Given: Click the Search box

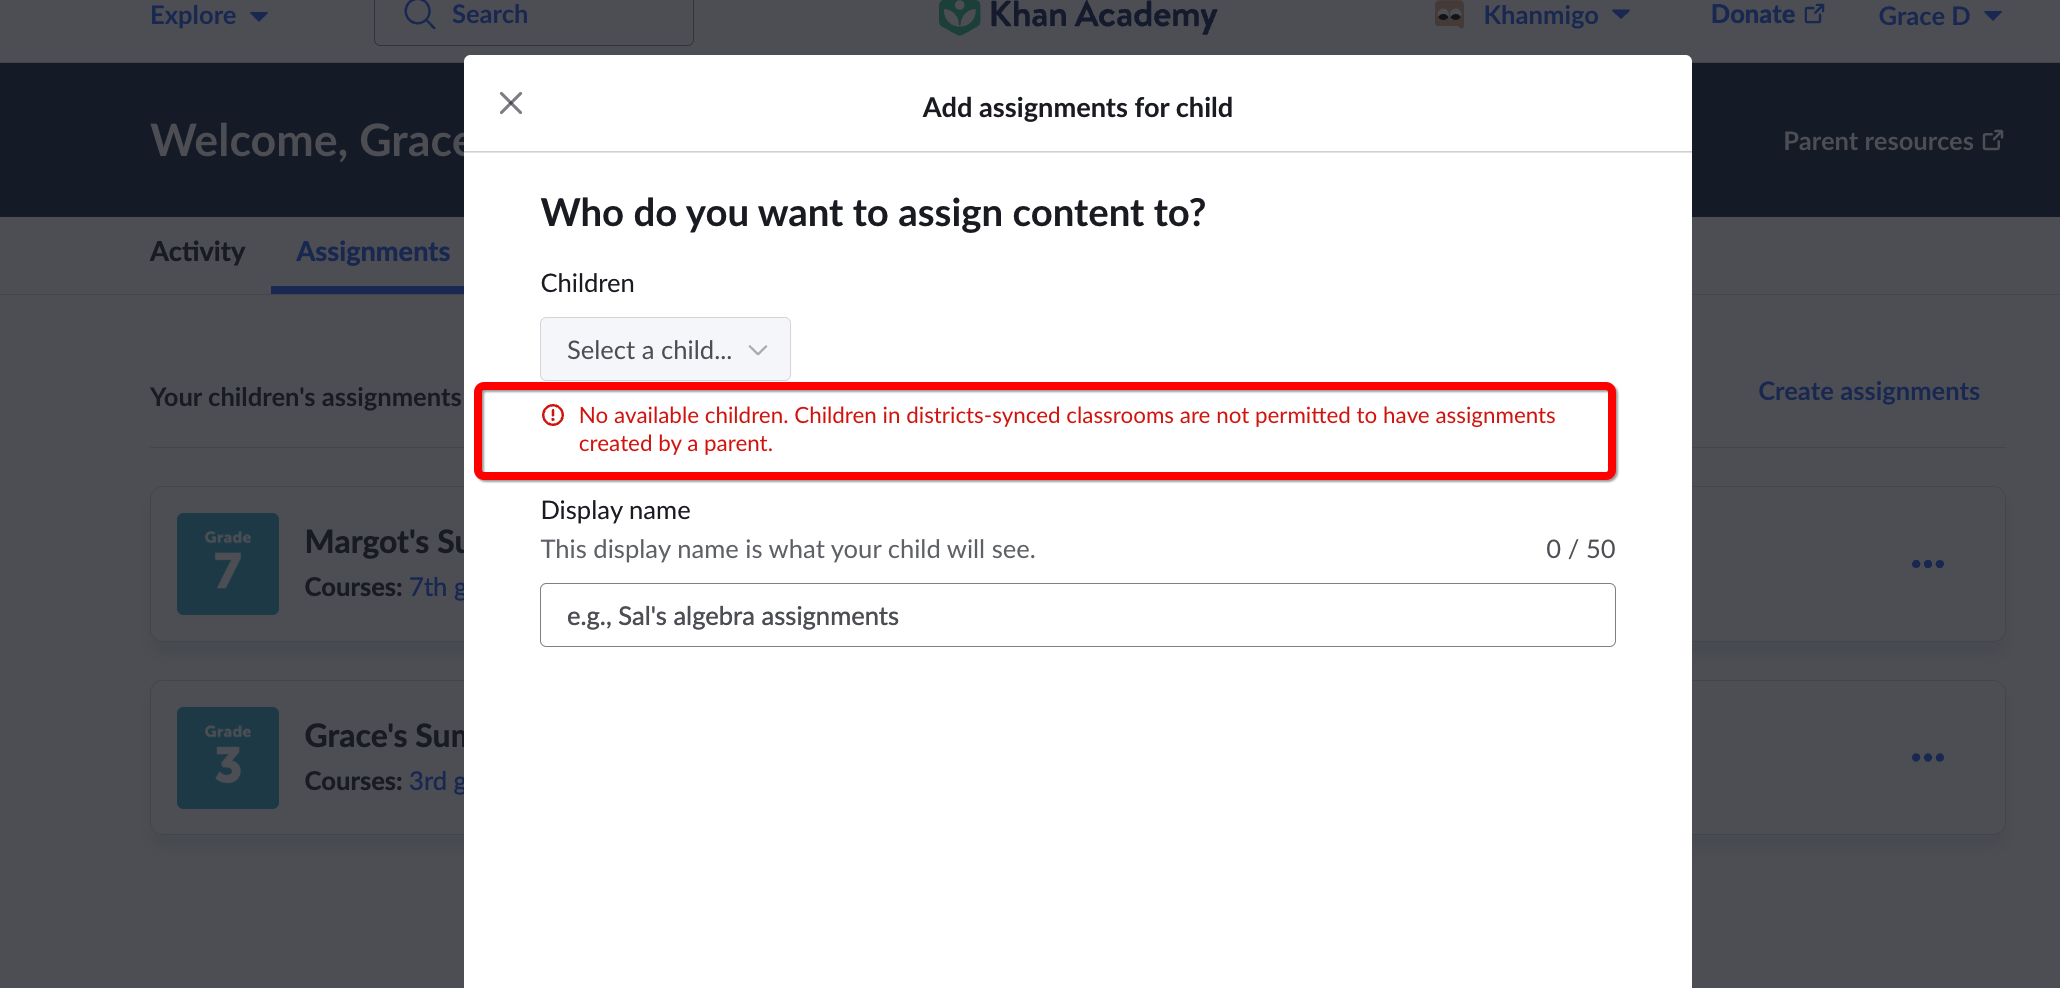Looking at the screenshot, I should point(534,18).
